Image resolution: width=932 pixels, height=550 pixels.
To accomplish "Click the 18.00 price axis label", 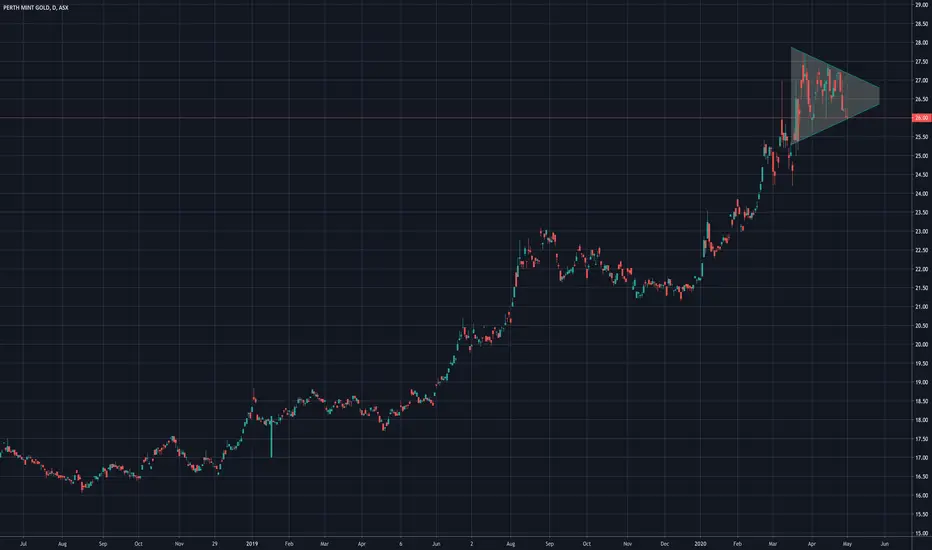I will 921,420.
